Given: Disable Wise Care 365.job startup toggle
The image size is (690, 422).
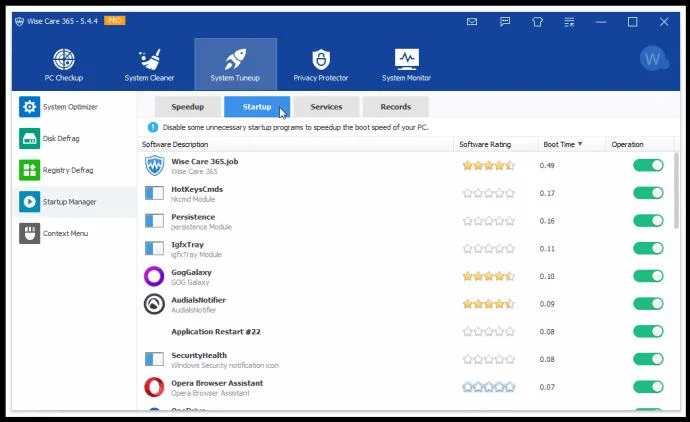Looking at the screenshot, I should coord(648,165).
